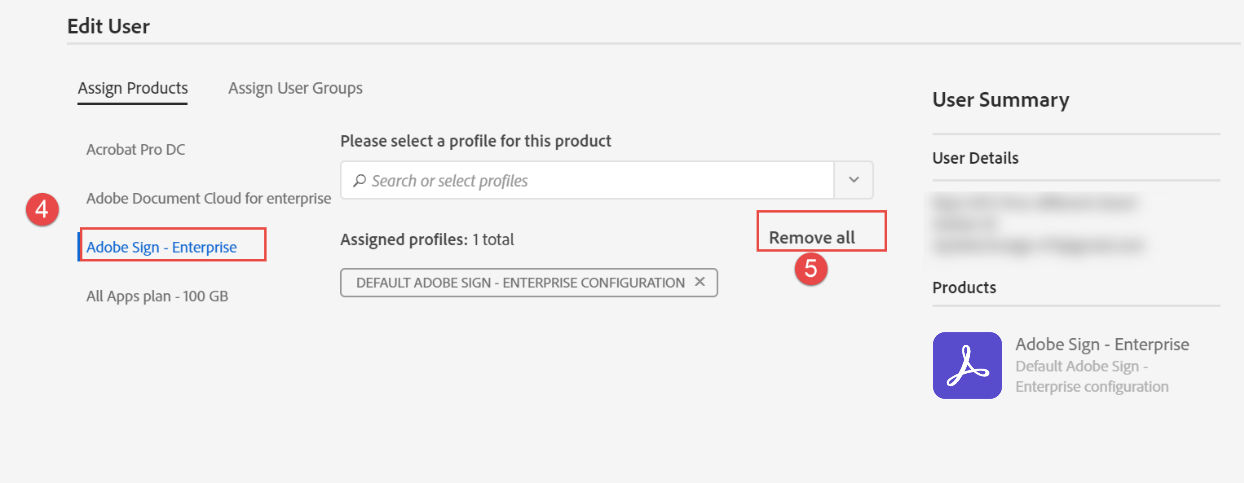Click the search magnifier icon in profiles field
The width and height of the screenshot is (1244, 483).
click(x=359, y=181)
